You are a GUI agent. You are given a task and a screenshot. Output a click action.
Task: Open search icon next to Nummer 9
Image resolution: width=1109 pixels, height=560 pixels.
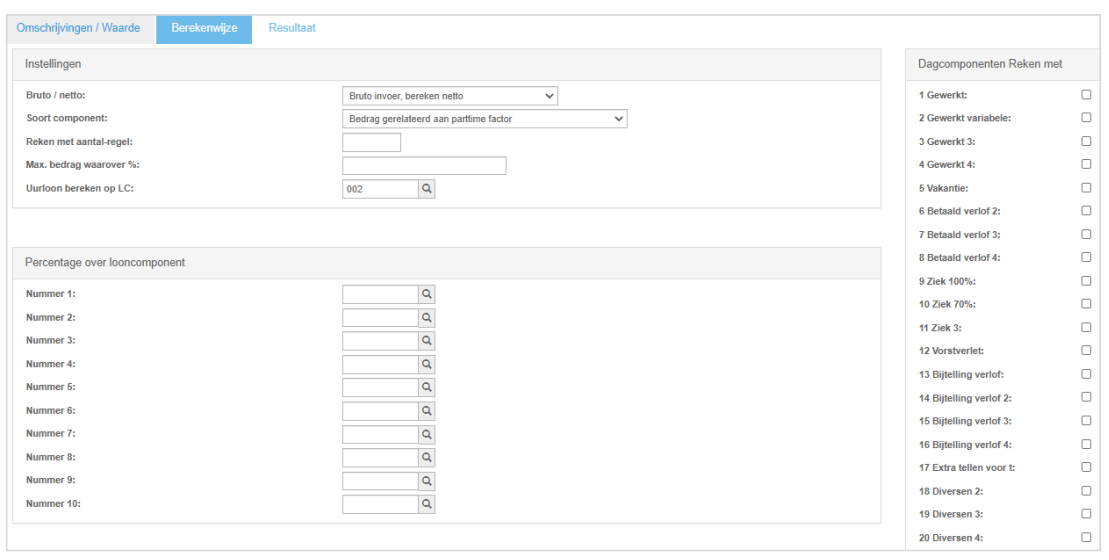(426, 481)
